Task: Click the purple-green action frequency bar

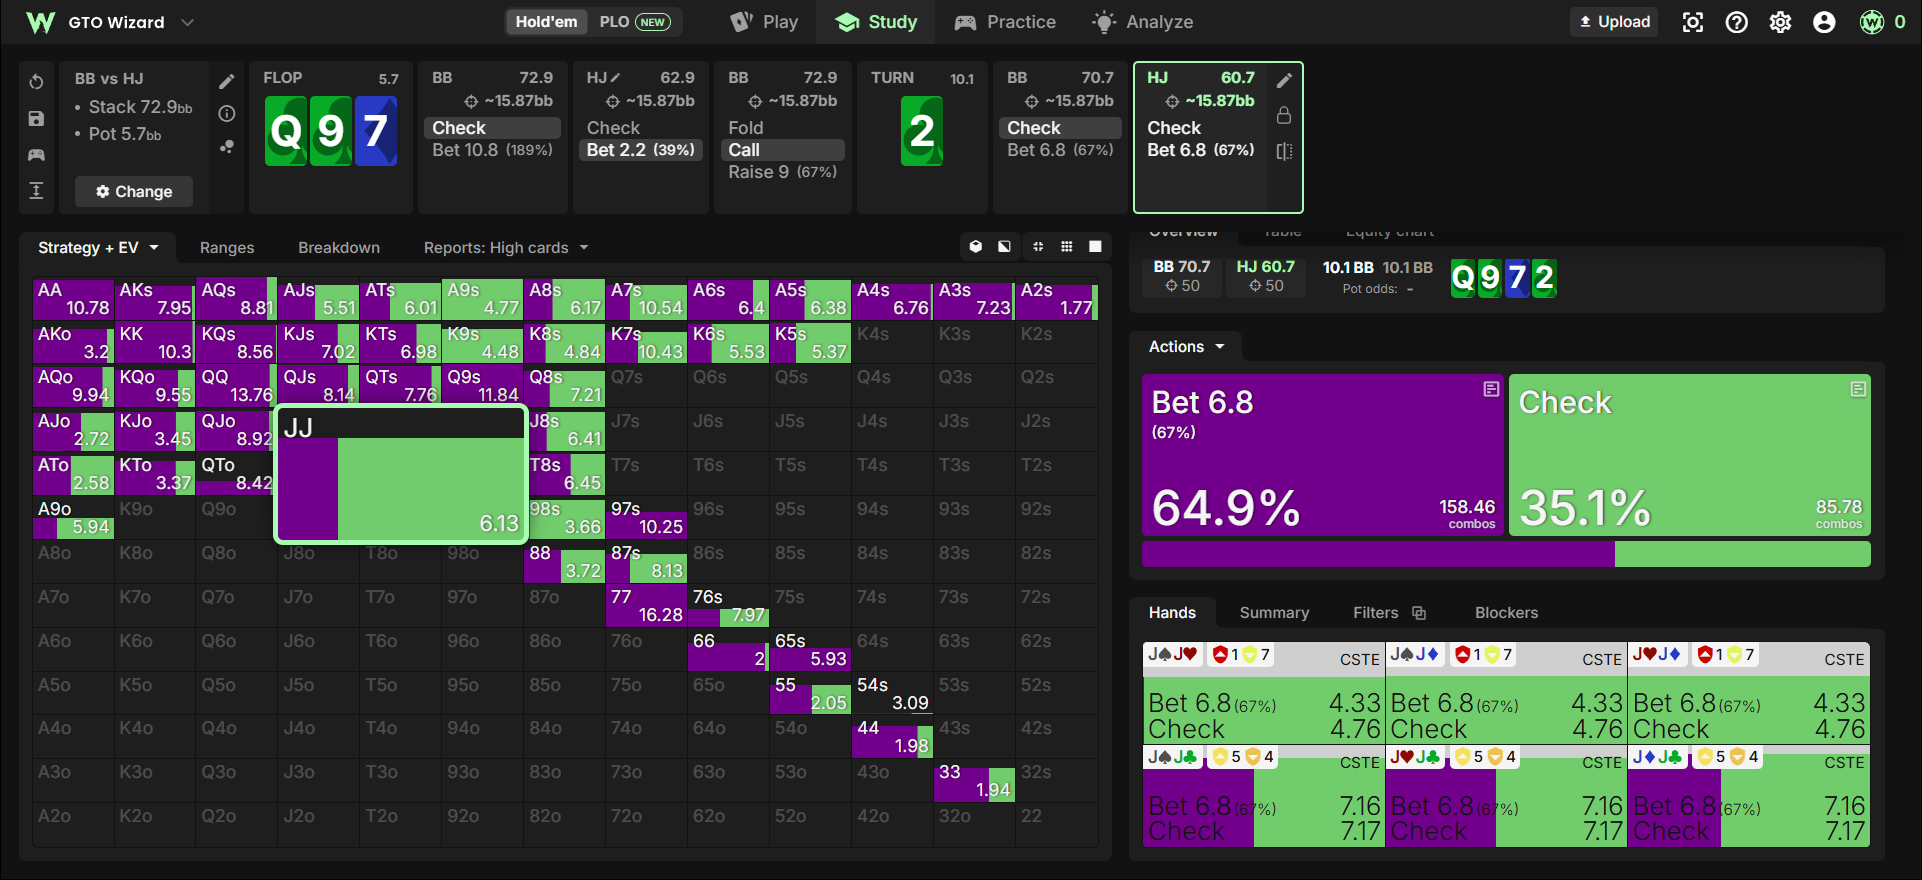Action: pyautogui.click(x=1506, y=554)
